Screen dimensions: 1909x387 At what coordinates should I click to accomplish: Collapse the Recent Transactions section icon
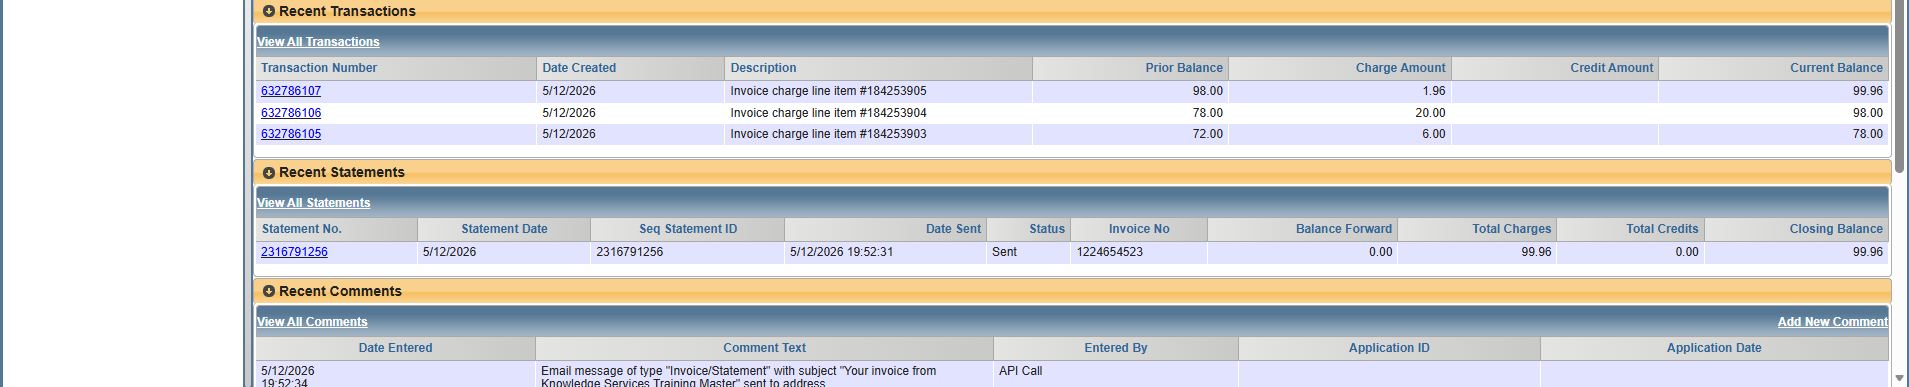click(x=269, y=11)
